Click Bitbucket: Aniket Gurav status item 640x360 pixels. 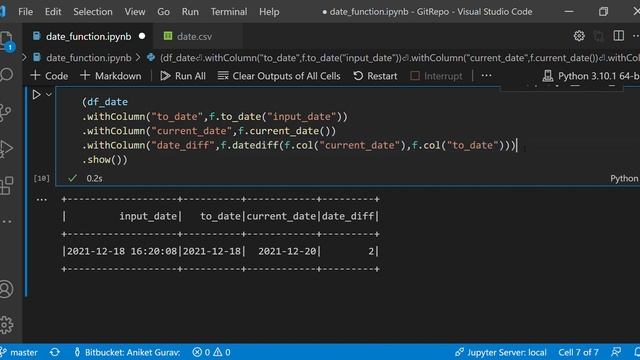tap(128, 352)
